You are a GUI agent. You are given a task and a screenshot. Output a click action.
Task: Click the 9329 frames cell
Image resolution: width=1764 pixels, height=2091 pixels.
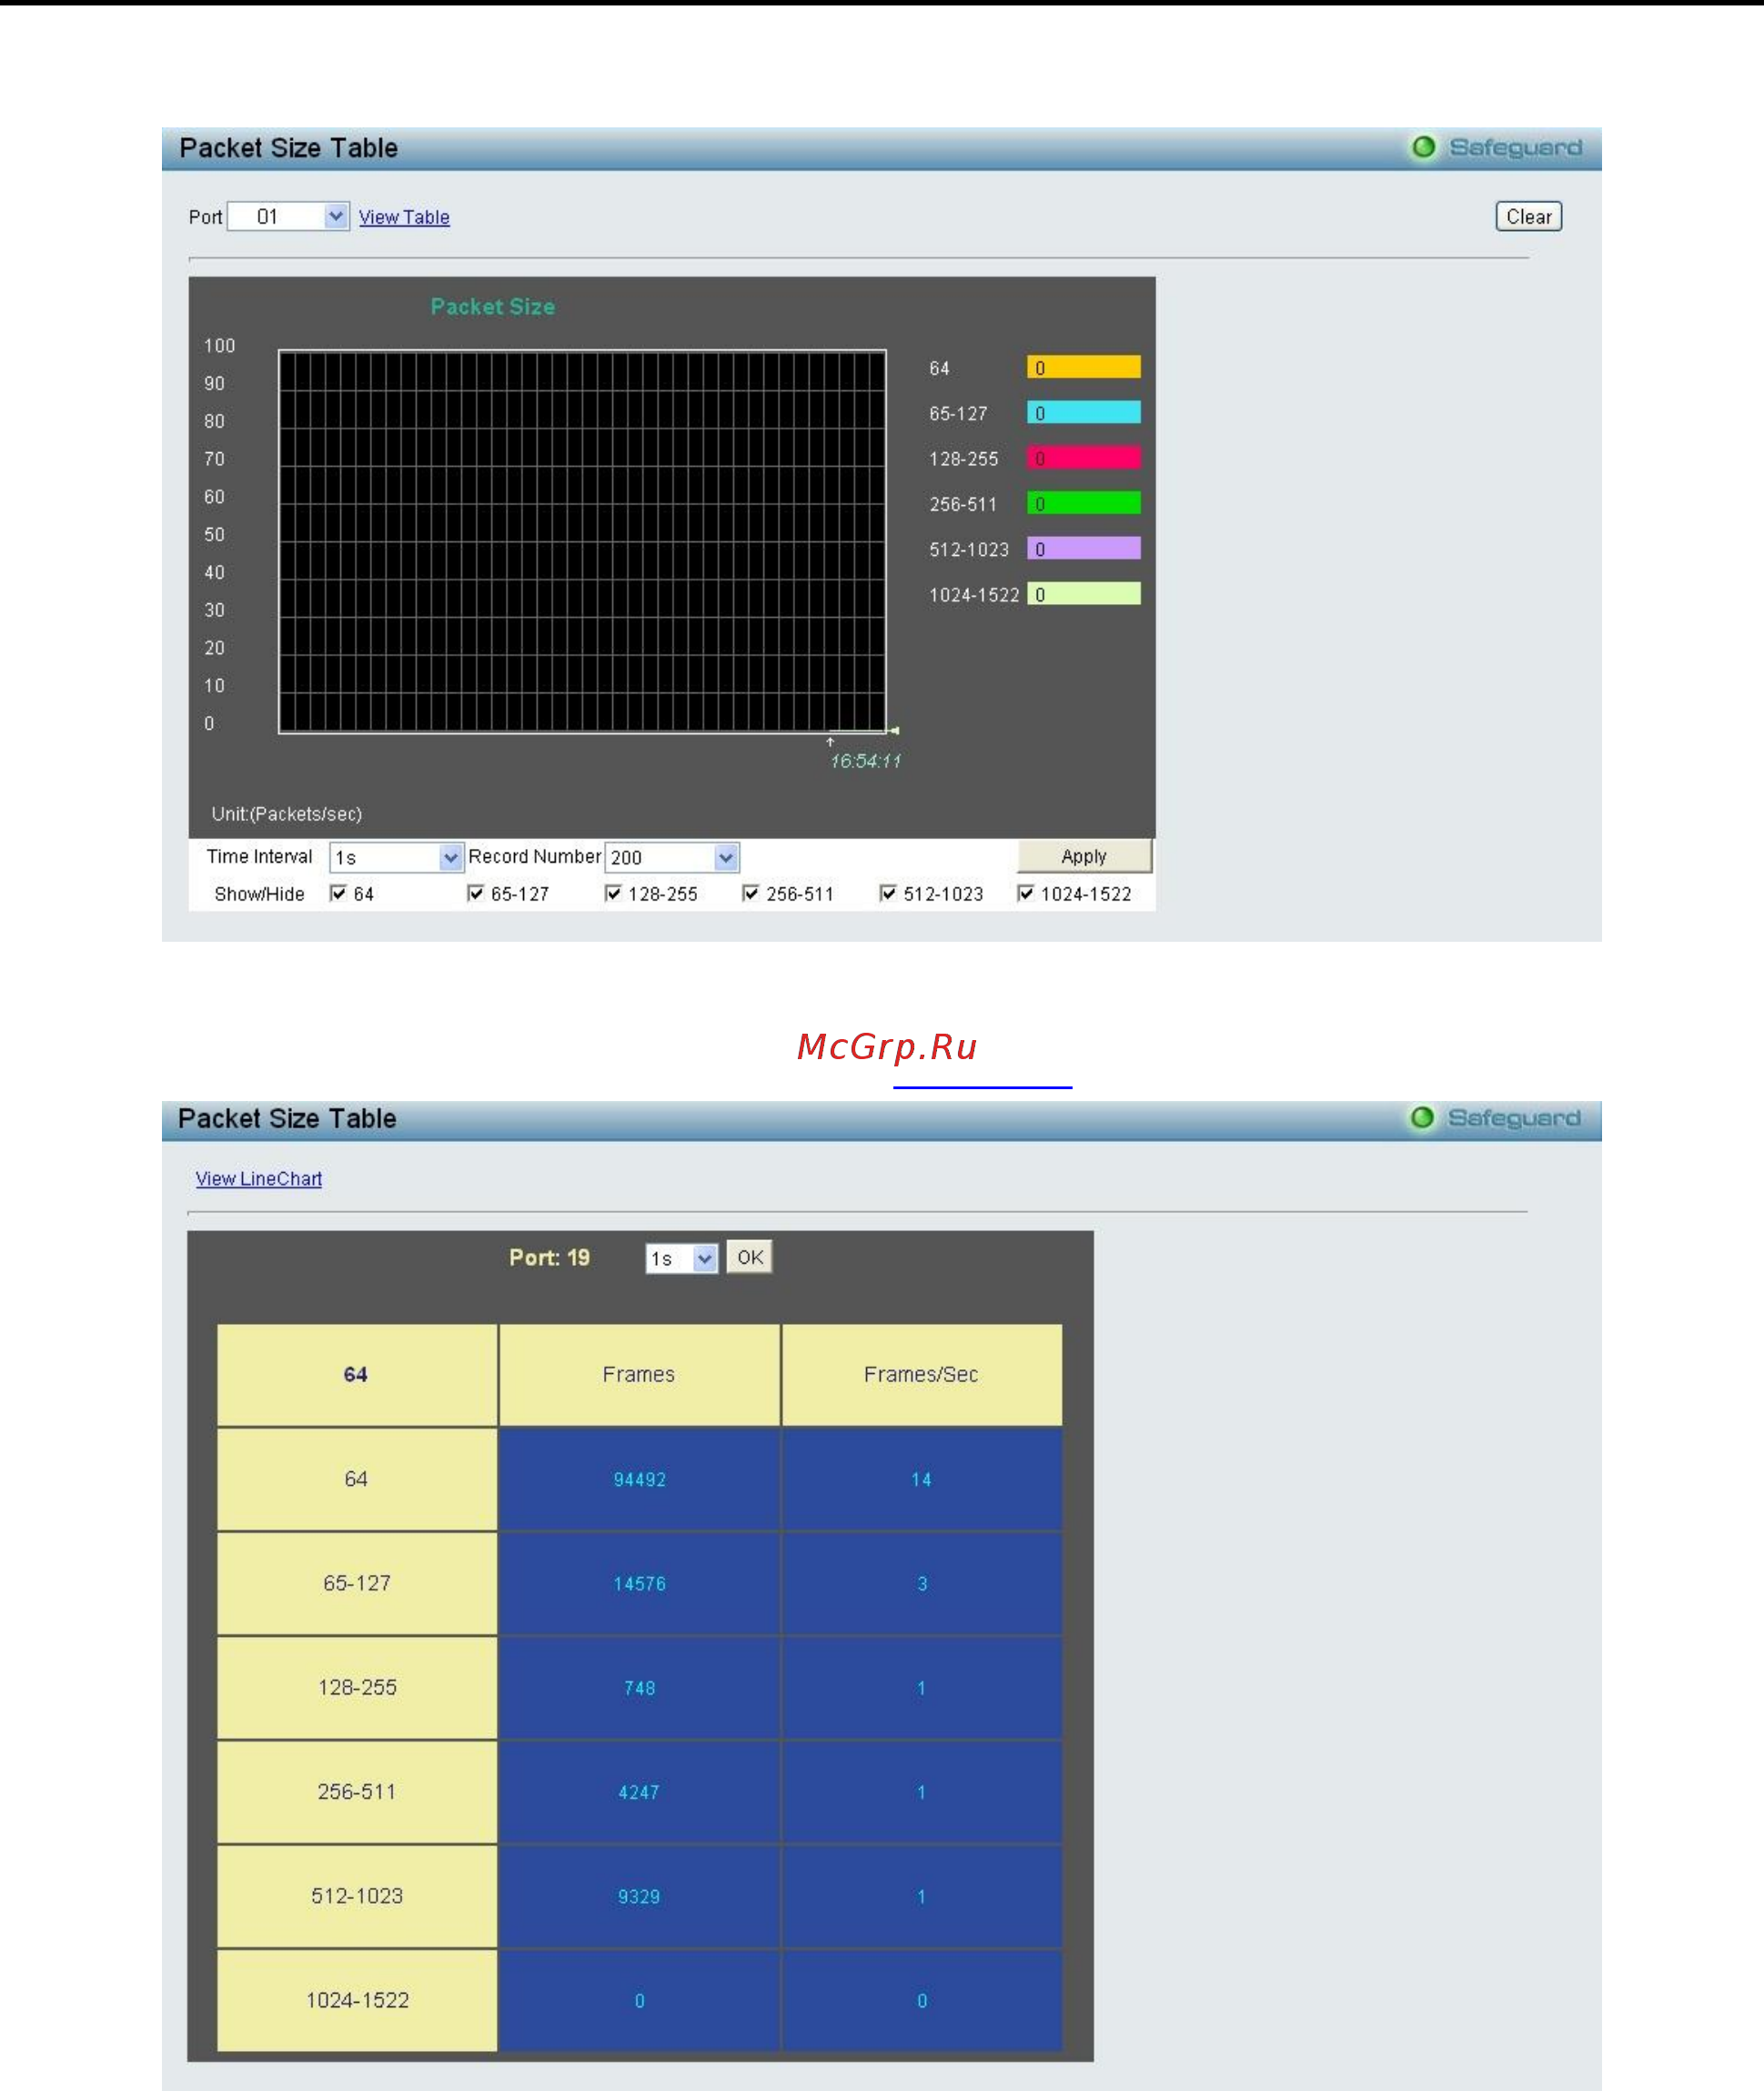coord(639,1896)
